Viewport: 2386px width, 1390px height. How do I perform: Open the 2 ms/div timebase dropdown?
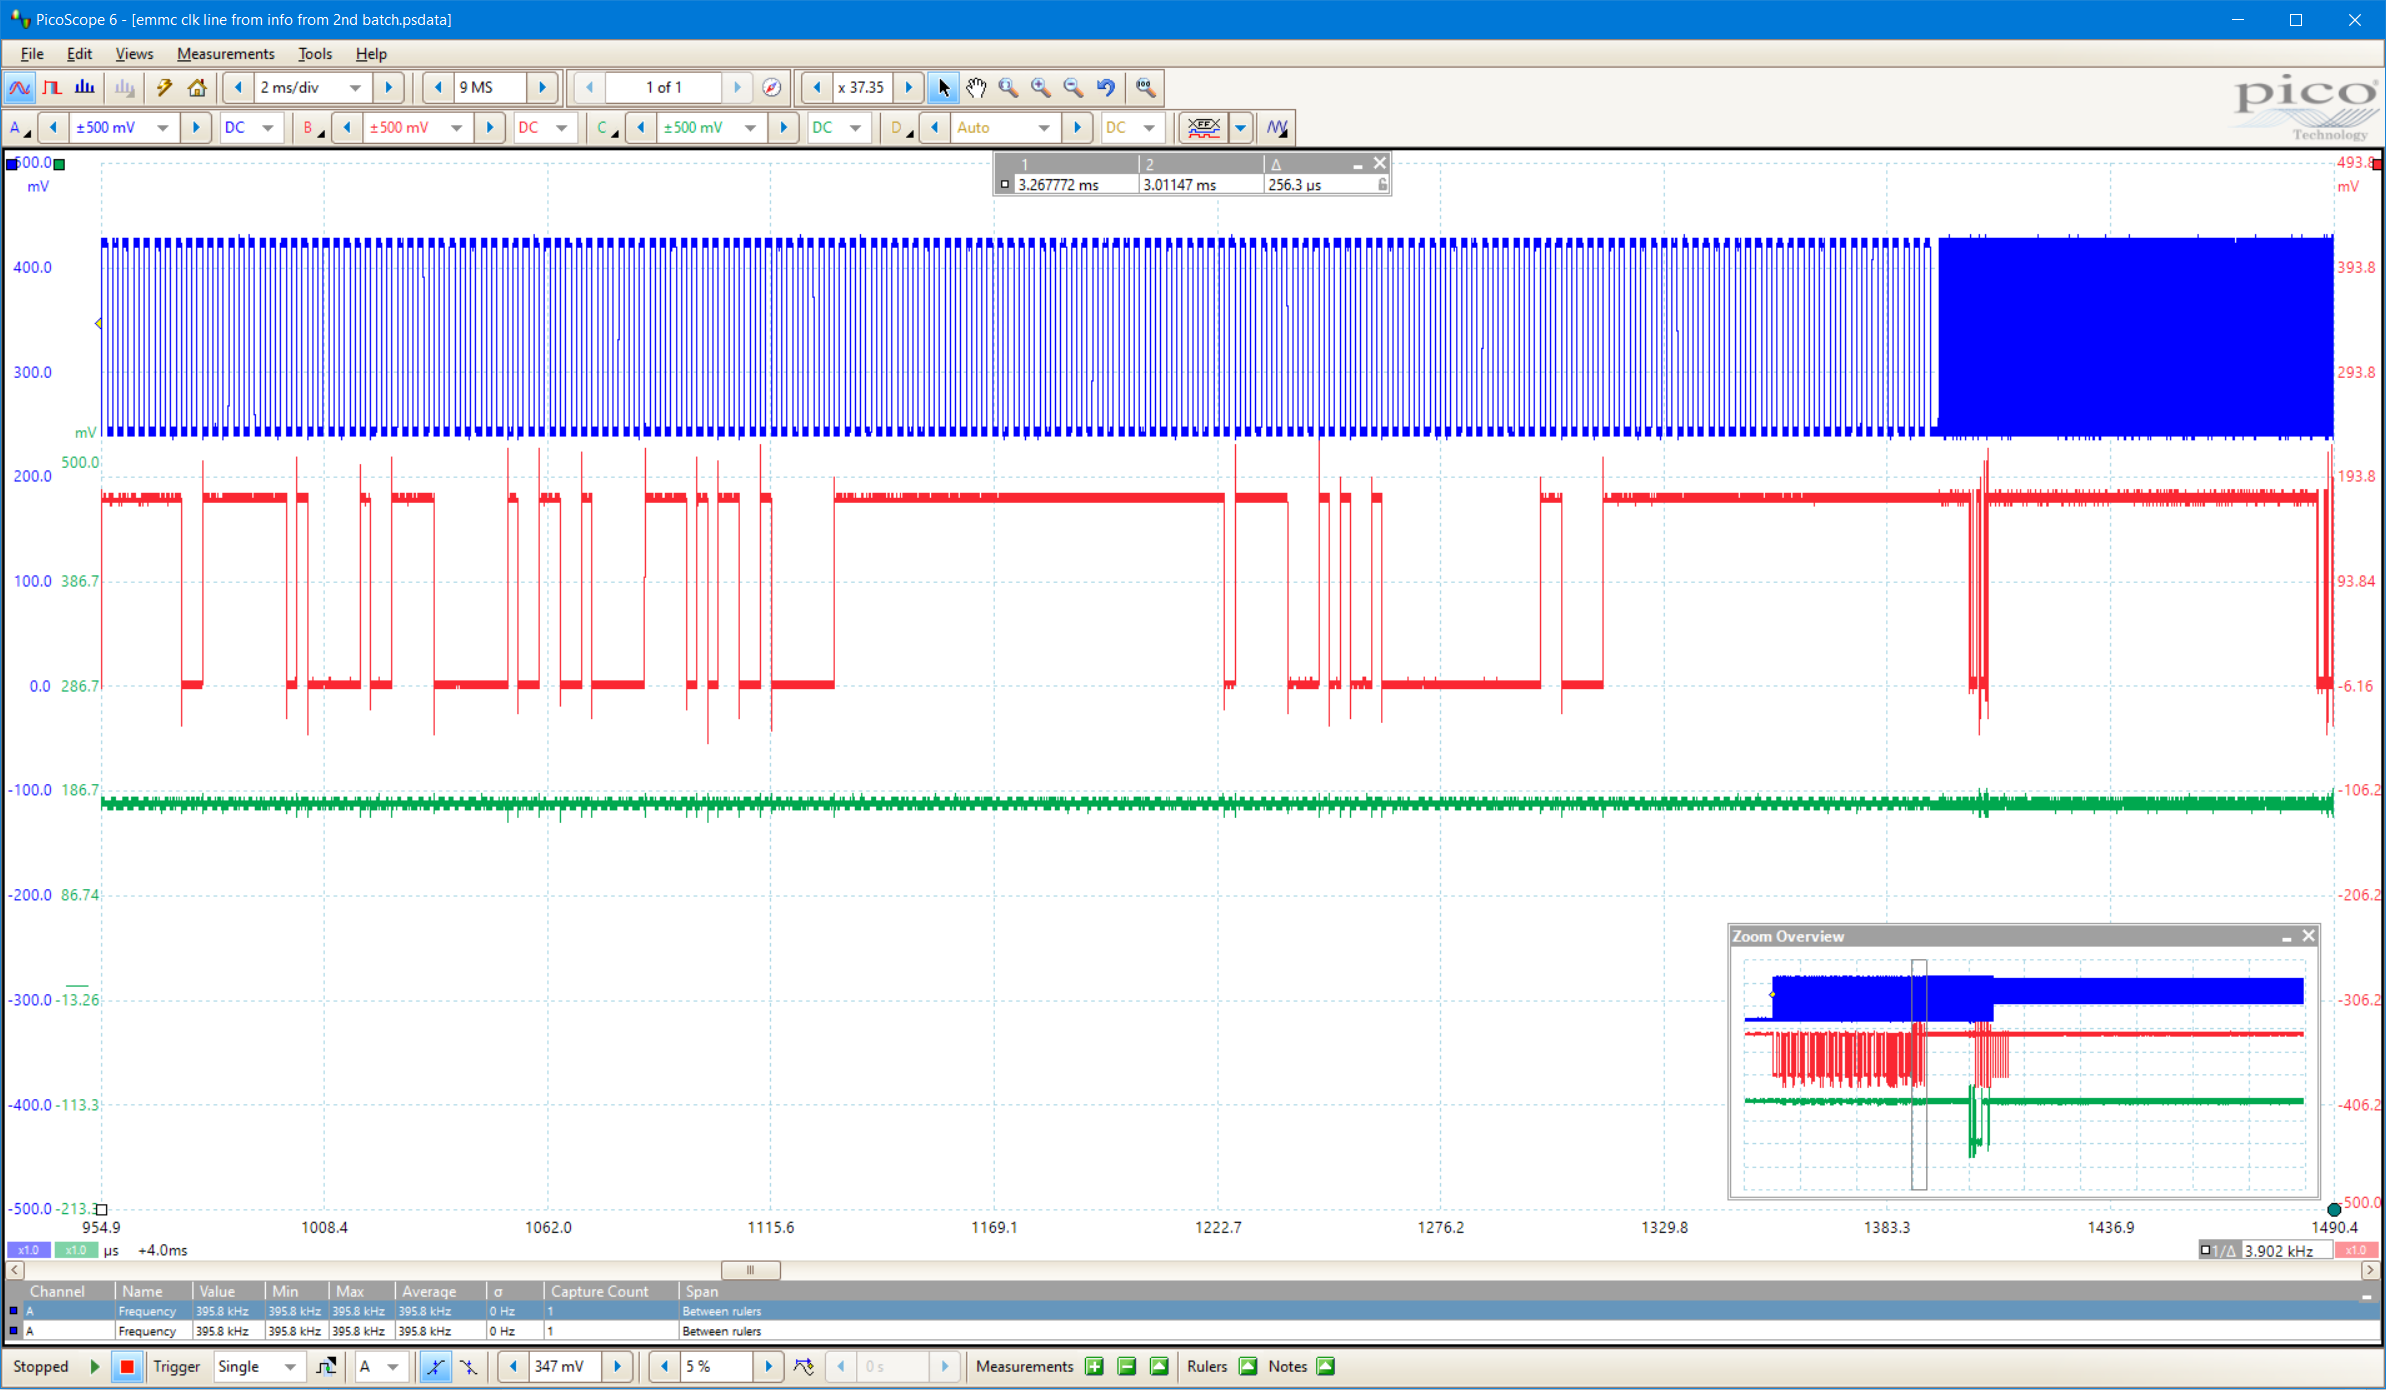pos(354,88)
